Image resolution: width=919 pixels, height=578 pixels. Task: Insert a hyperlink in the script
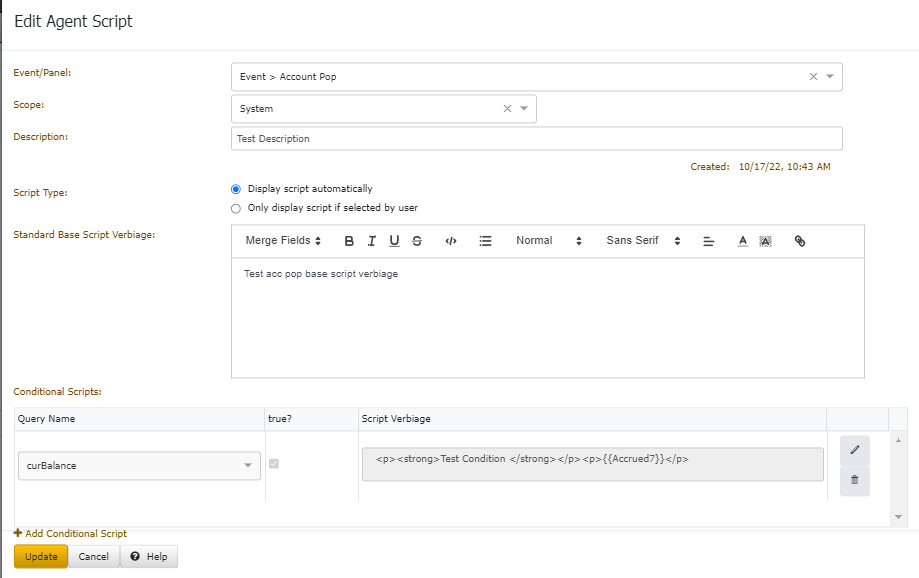coord(800,241)
